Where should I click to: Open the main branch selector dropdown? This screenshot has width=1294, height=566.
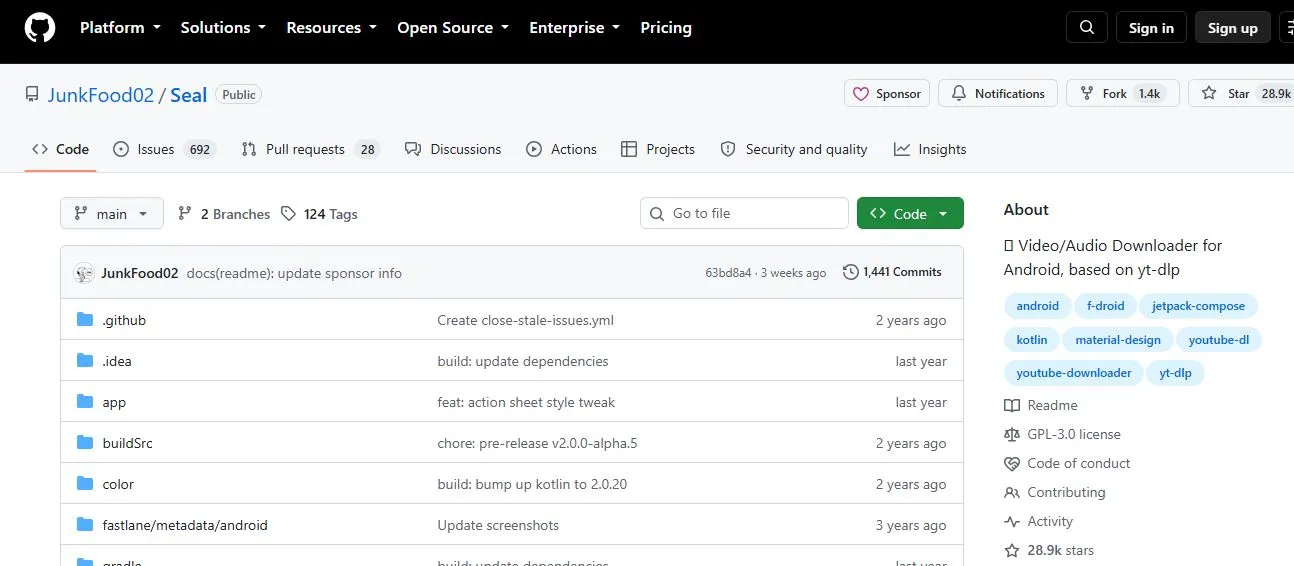pos(111,214)
